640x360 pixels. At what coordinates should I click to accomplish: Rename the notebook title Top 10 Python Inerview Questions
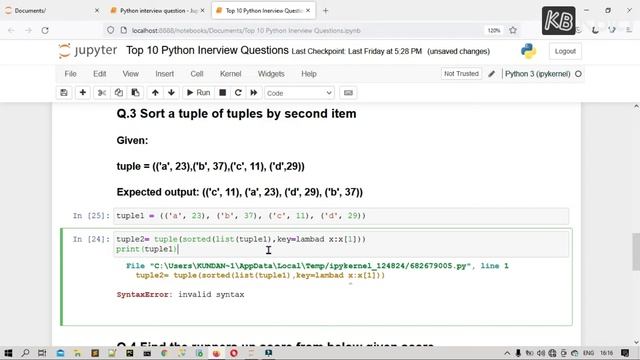click(207, 50)
